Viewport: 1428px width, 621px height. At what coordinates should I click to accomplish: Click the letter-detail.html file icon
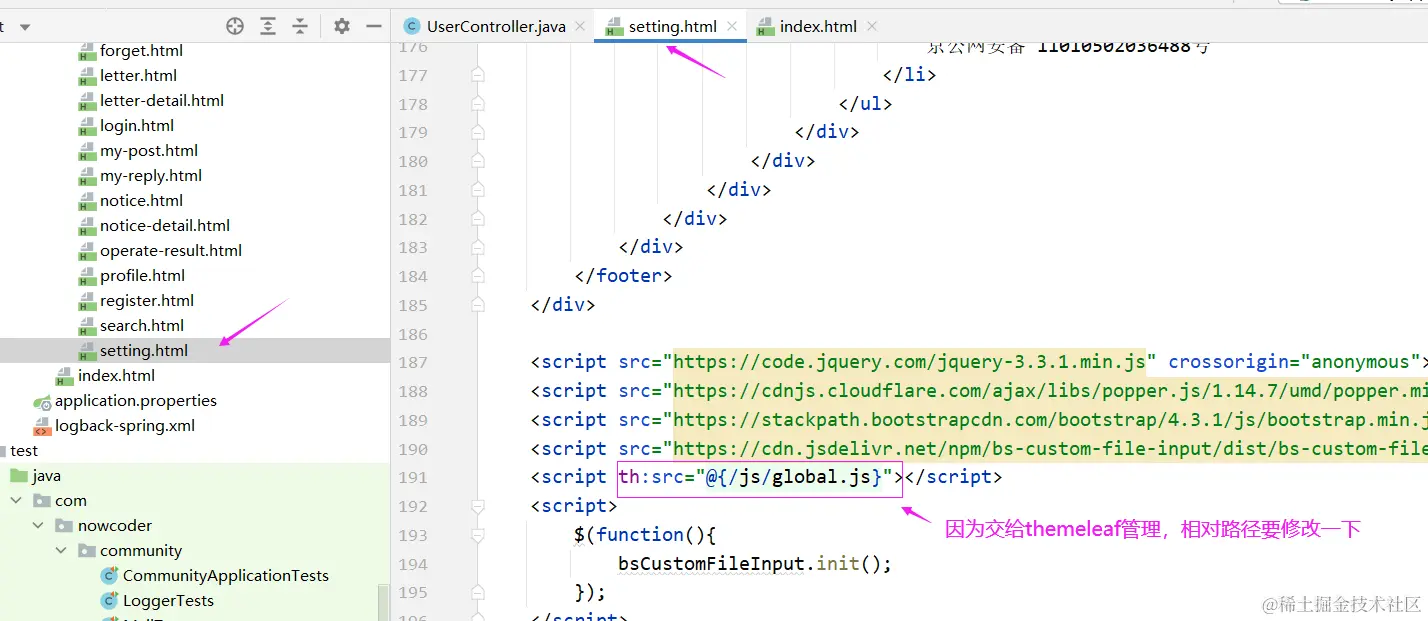(87, 101)
